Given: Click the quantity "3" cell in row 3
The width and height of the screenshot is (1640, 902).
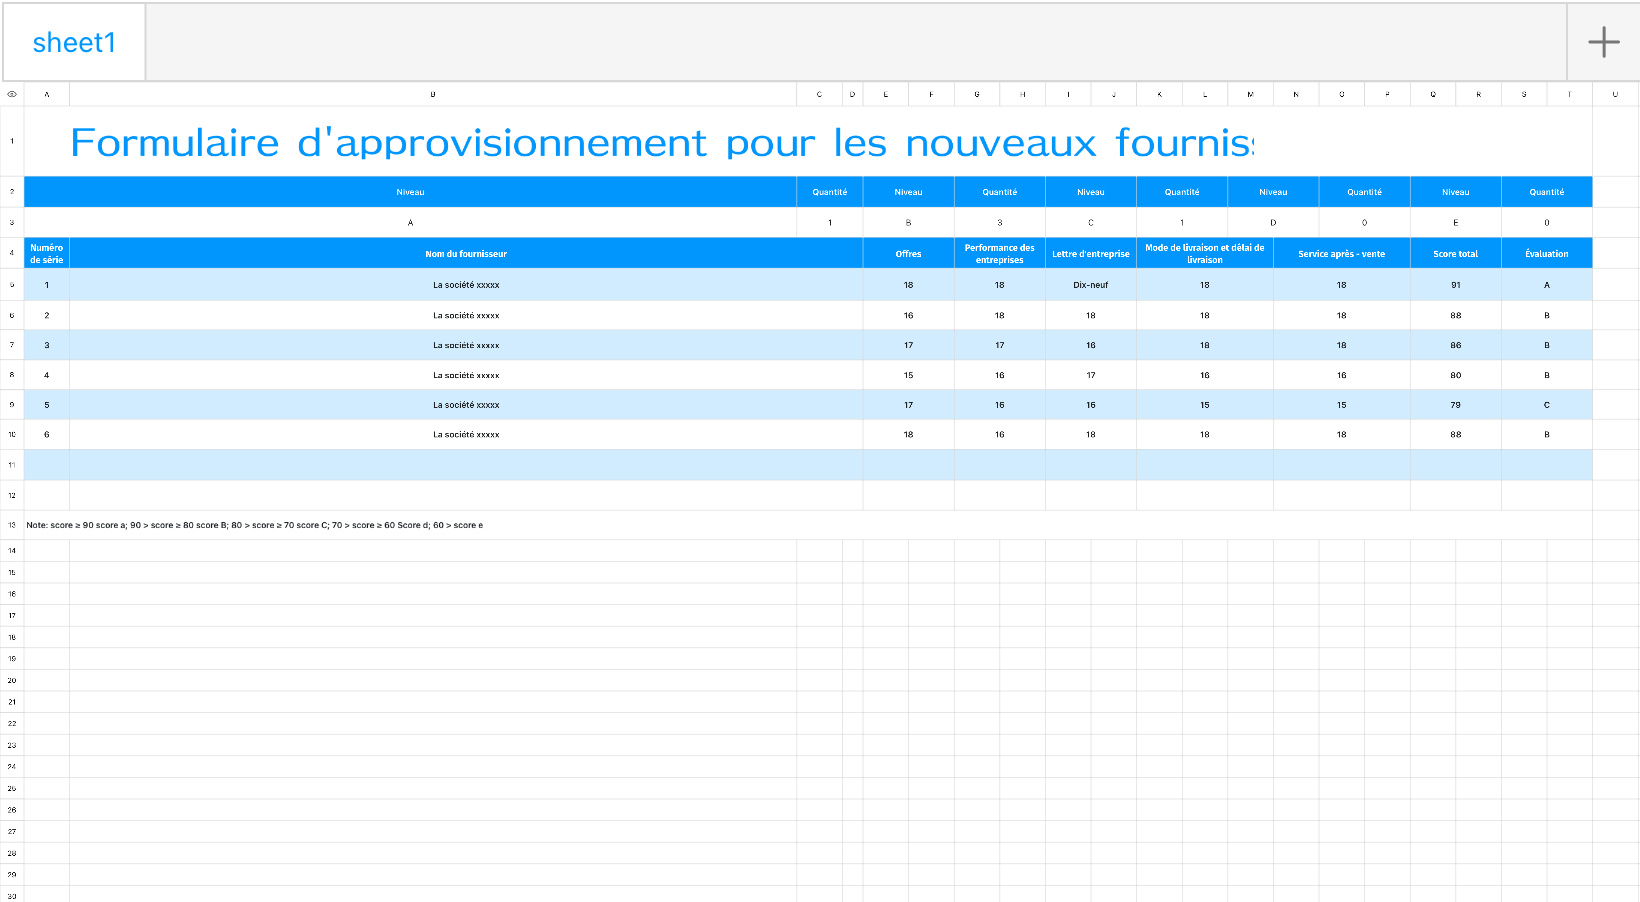Looking at the screenshot, I should click(999, 222).
